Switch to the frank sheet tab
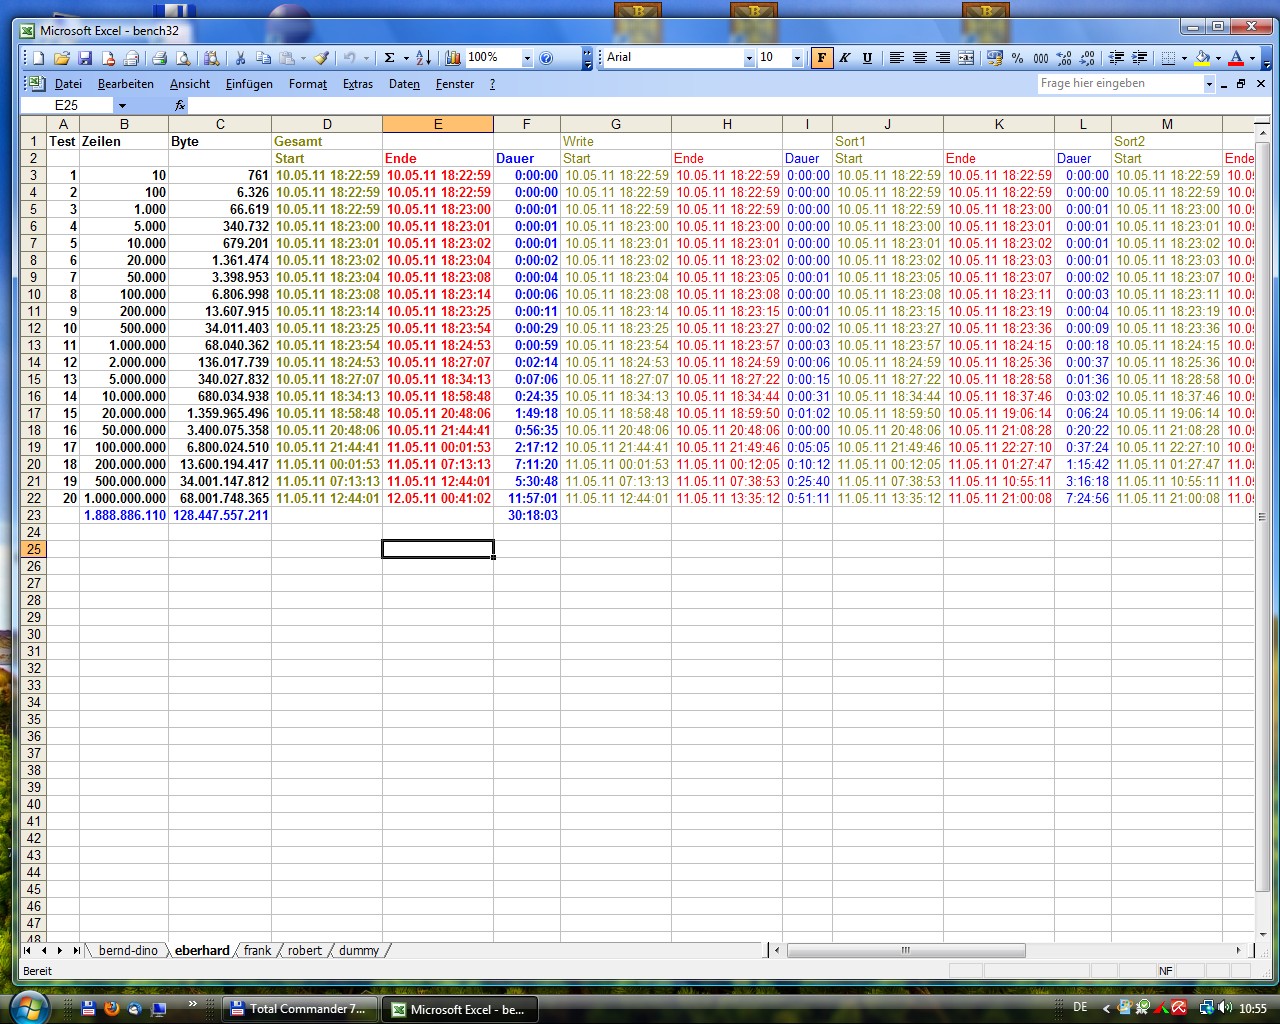 (x=257, y=950)
